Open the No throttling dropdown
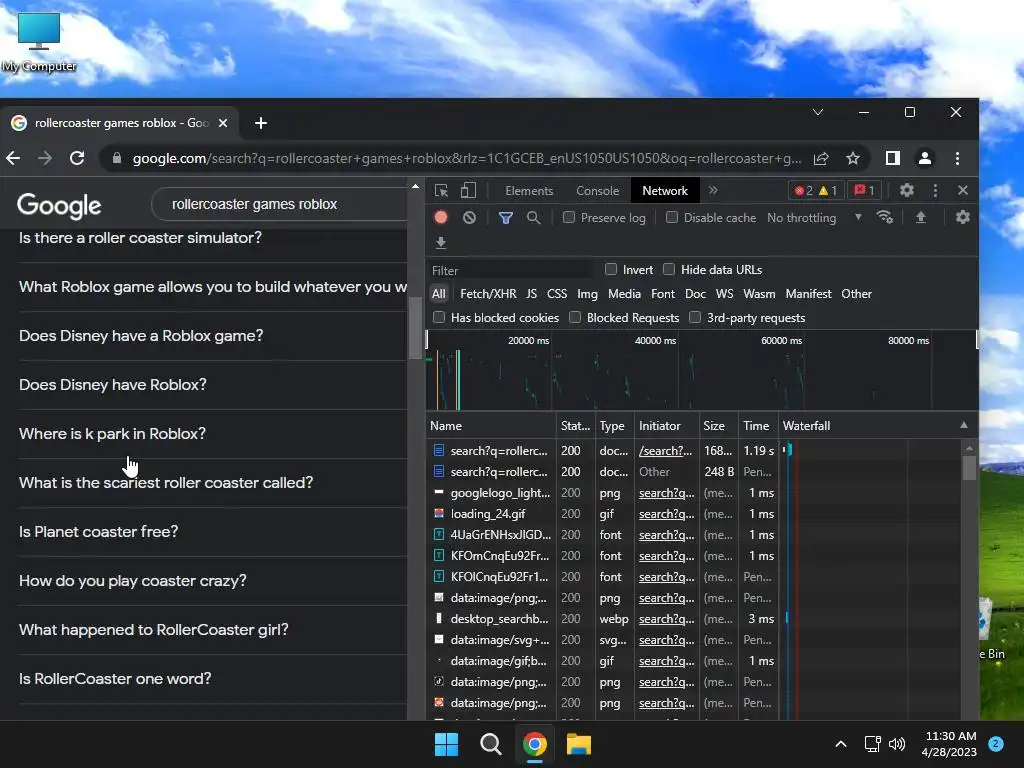Screen dimensions: 1024x768 point(814,217)
